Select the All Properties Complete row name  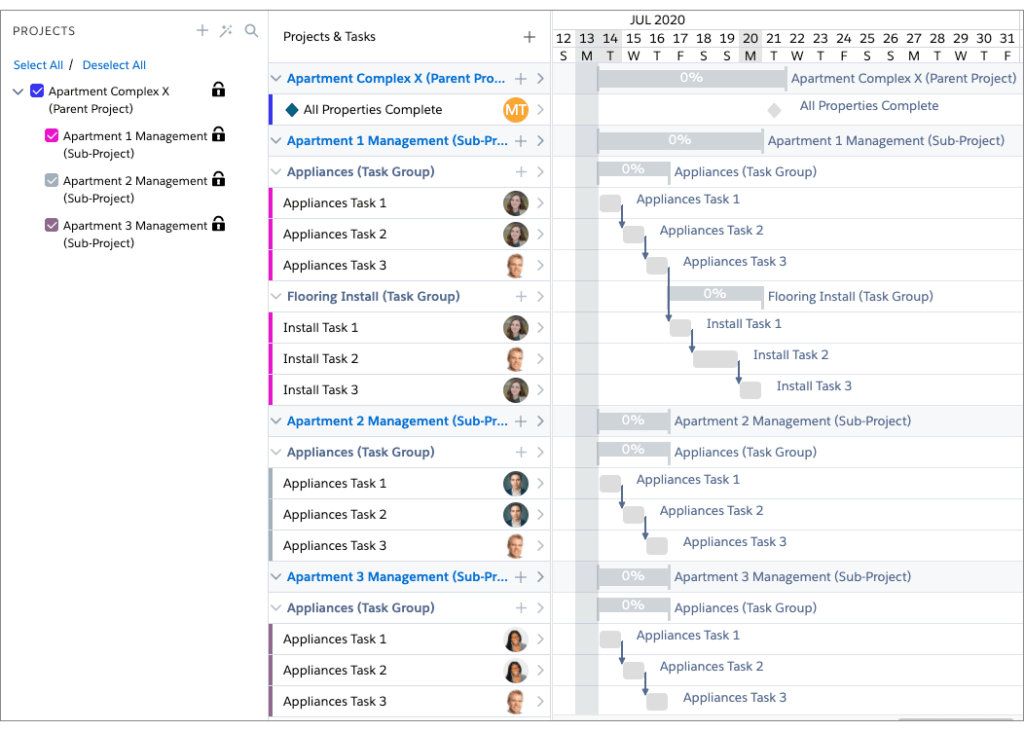pos(373,110)
